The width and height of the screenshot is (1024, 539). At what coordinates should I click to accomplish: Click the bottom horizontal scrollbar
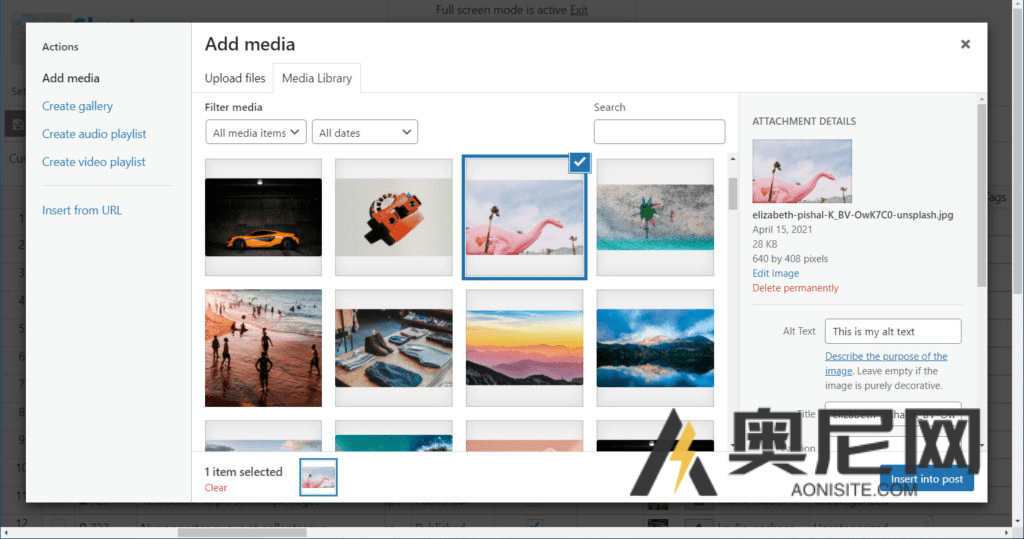coord(242,533)
